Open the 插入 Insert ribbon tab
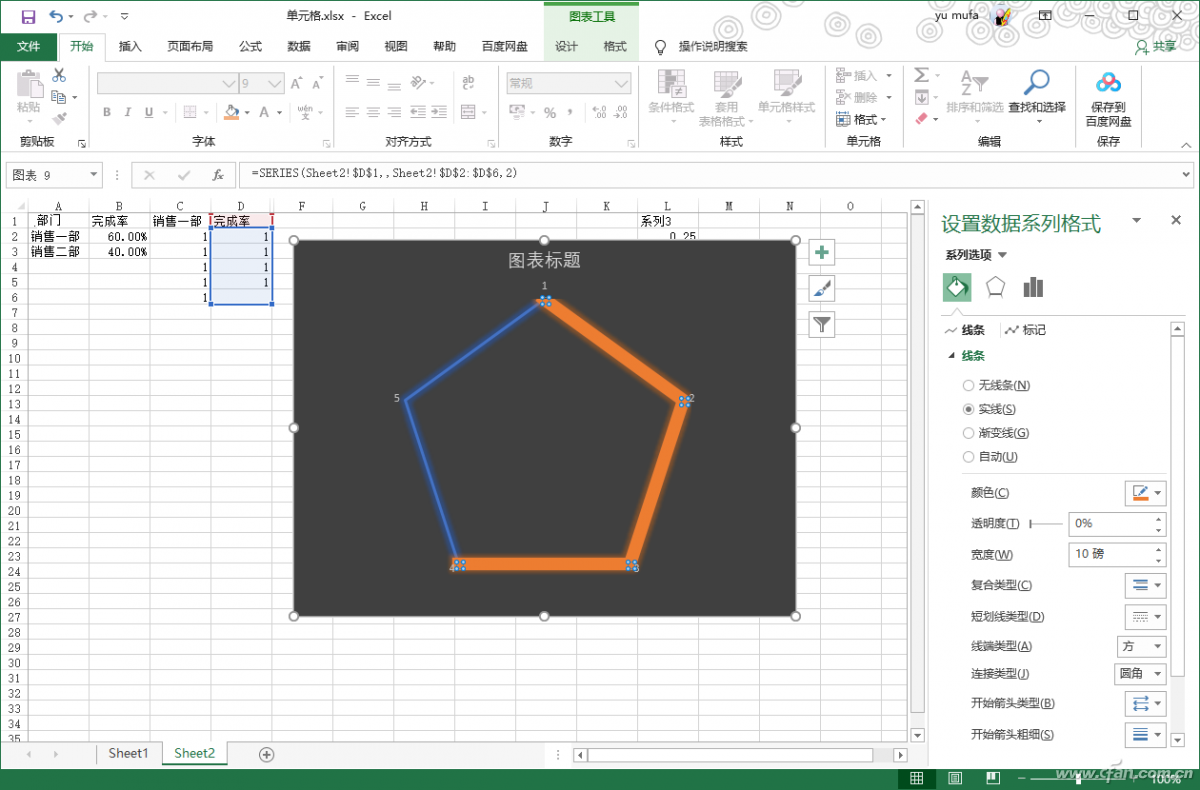Viewport: 1200px width, 790px height. tap(130, 46)
